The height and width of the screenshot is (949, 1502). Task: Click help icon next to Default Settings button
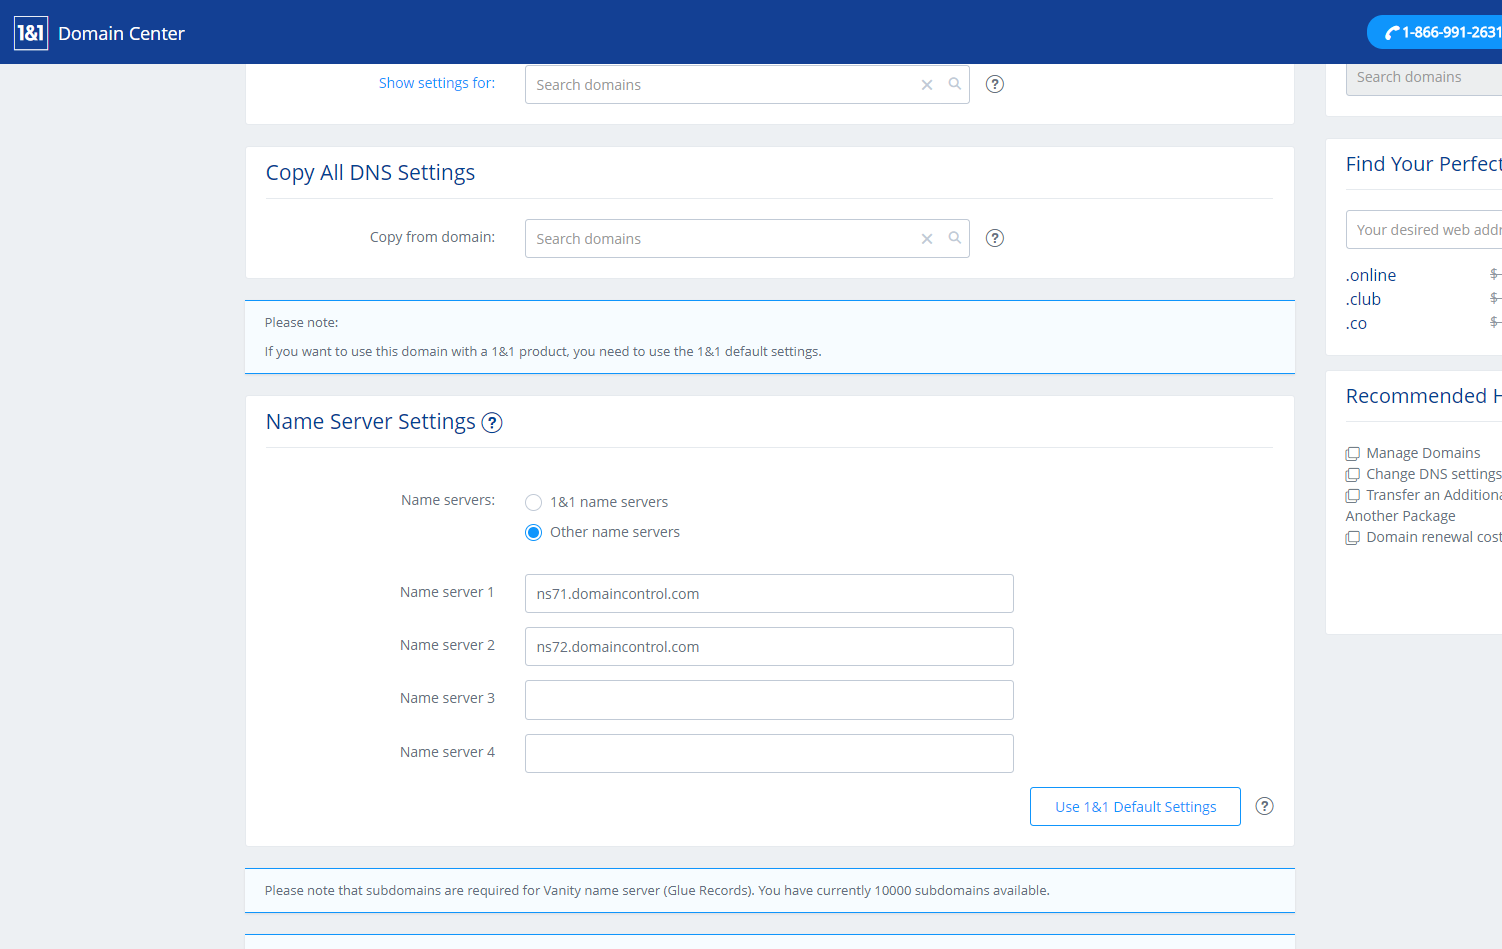1264,806
